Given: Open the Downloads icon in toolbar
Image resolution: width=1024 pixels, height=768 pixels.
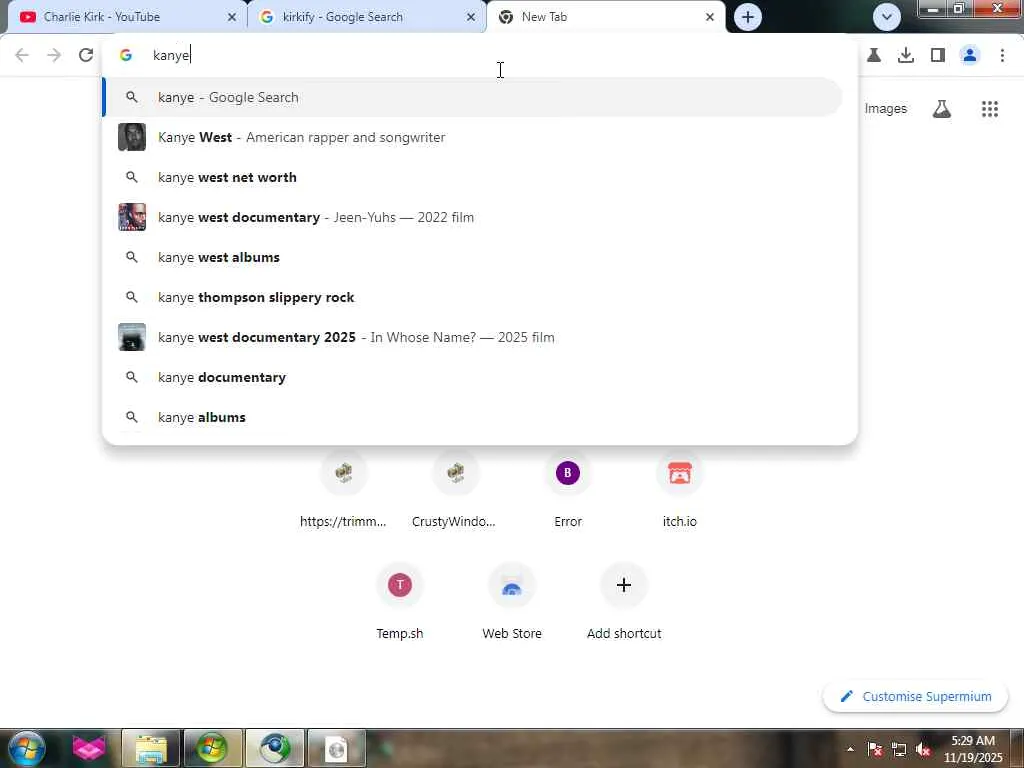Looking at the screenshot, I should pyautogui.click(x=906, y=55).
